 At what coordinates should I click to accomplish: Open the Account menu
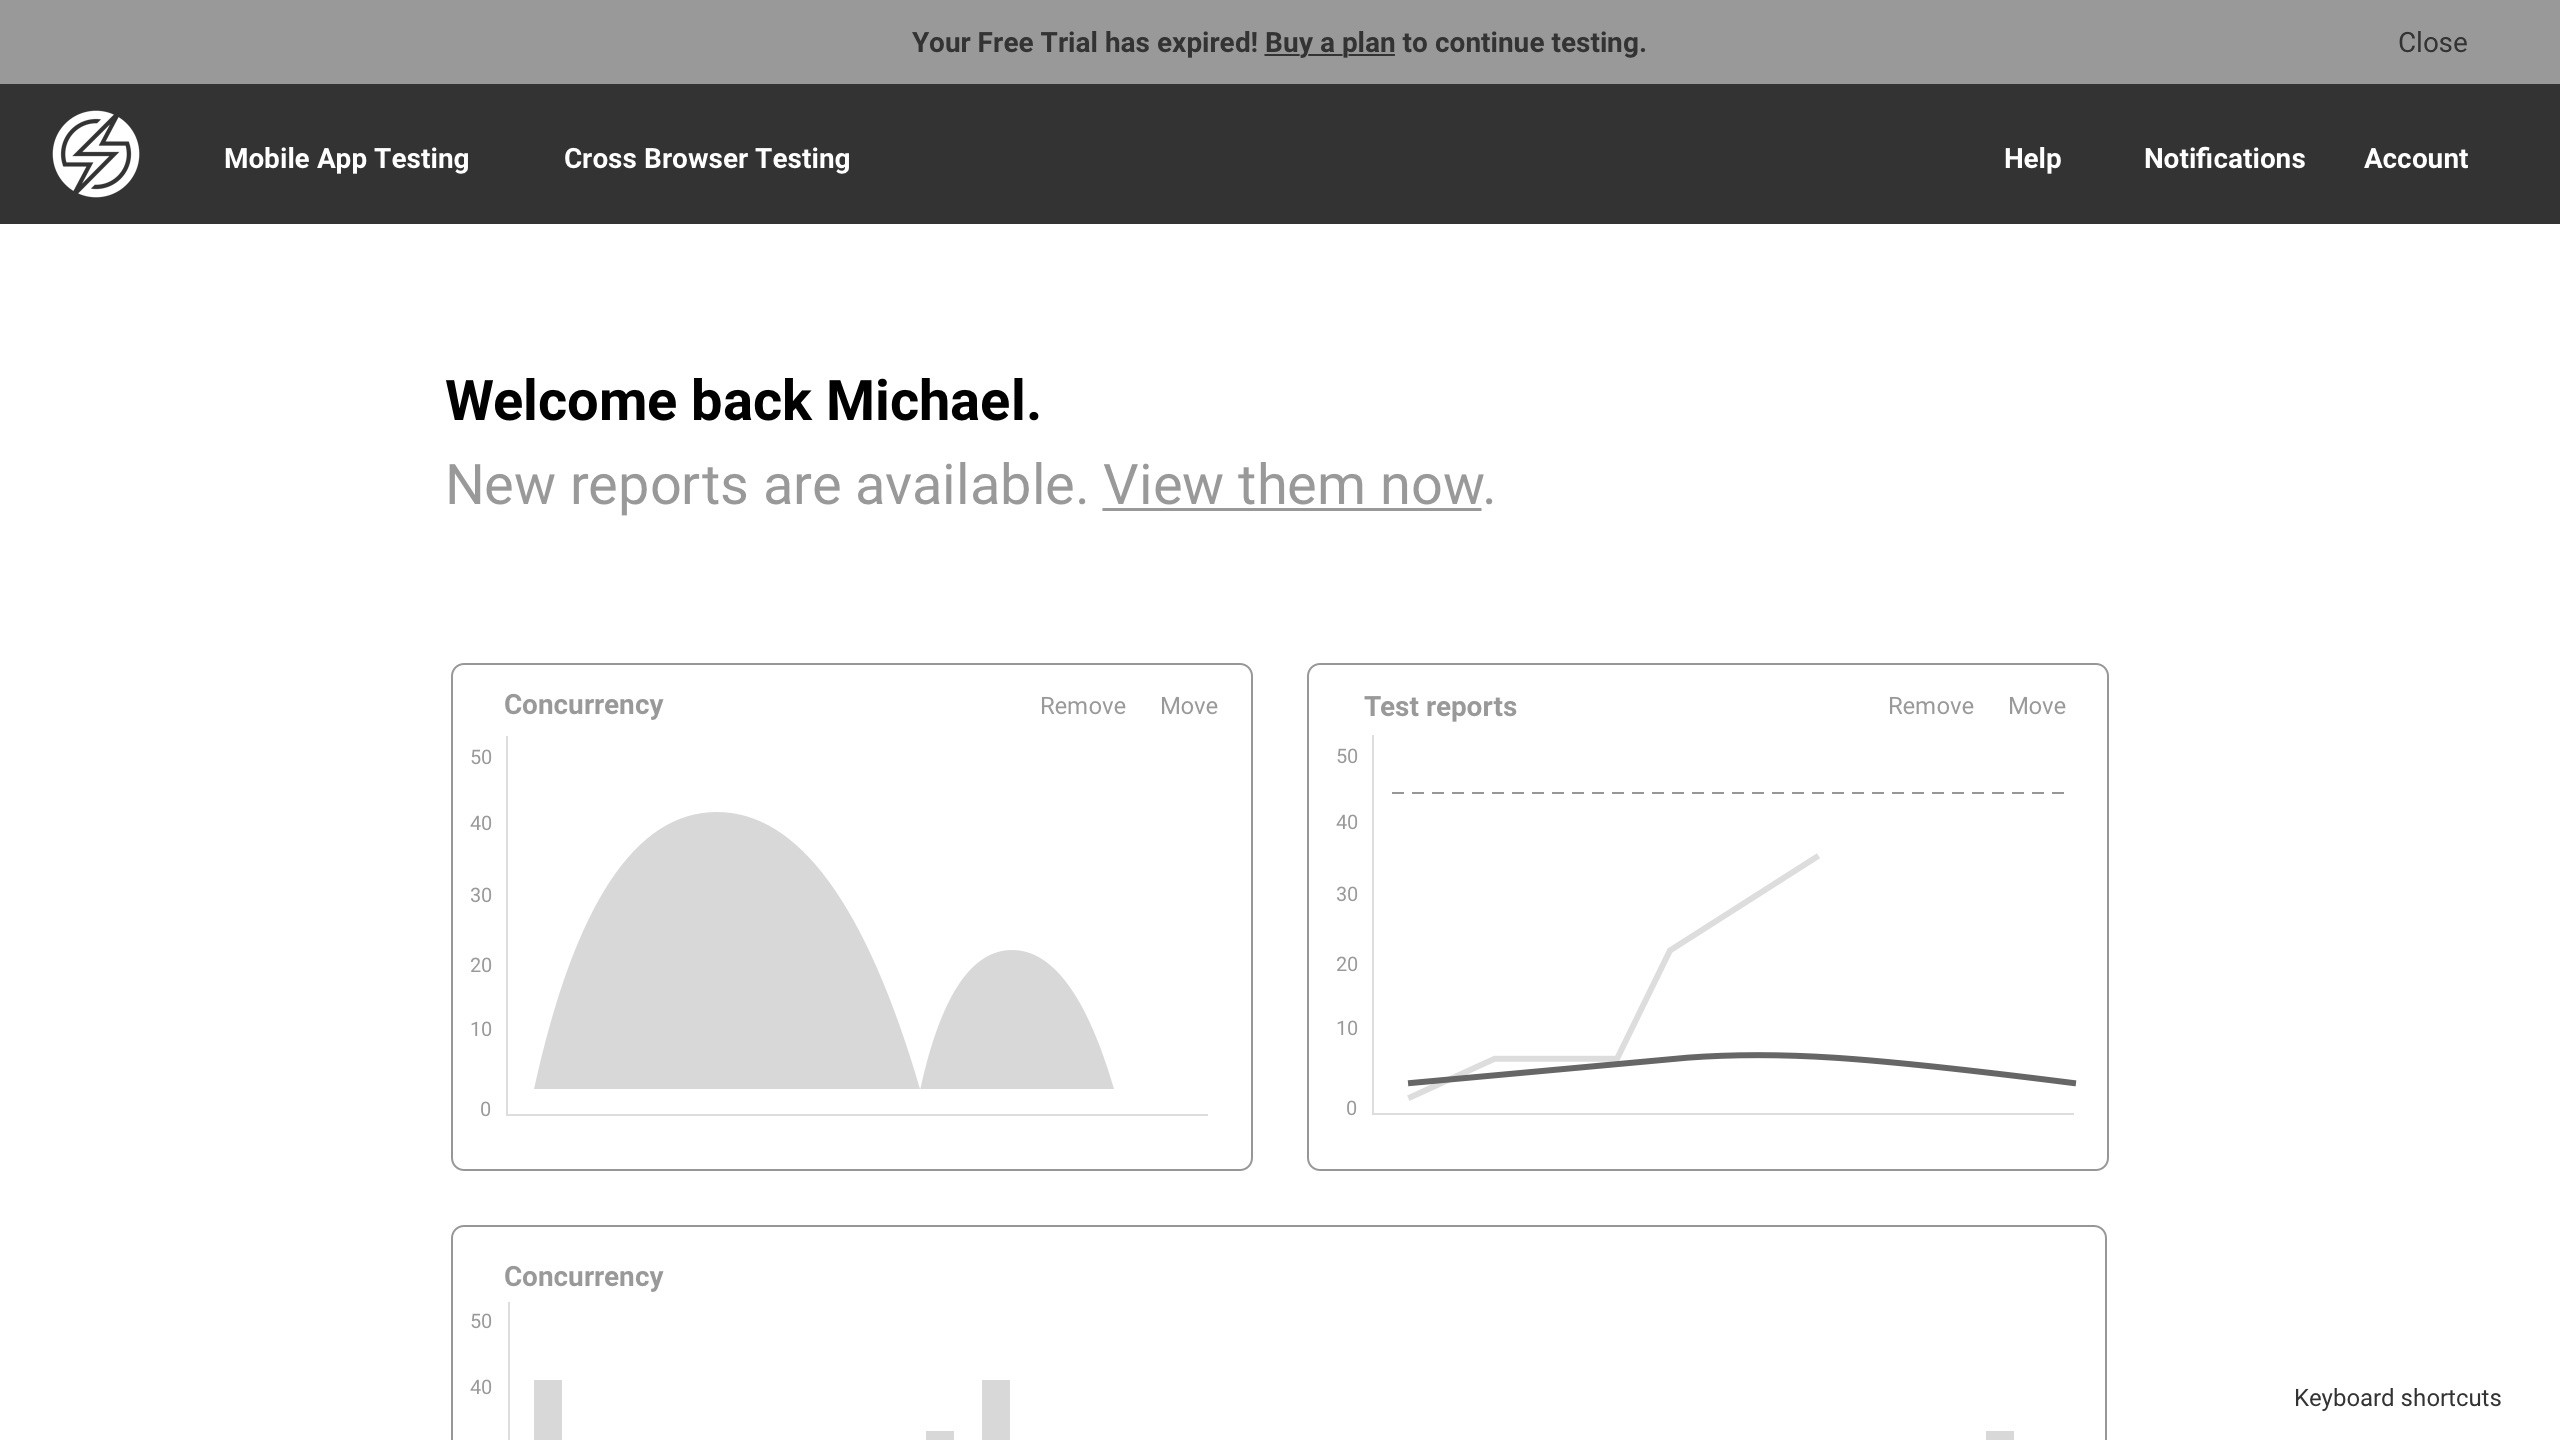pyautogui.click(x=2415, y=158)
